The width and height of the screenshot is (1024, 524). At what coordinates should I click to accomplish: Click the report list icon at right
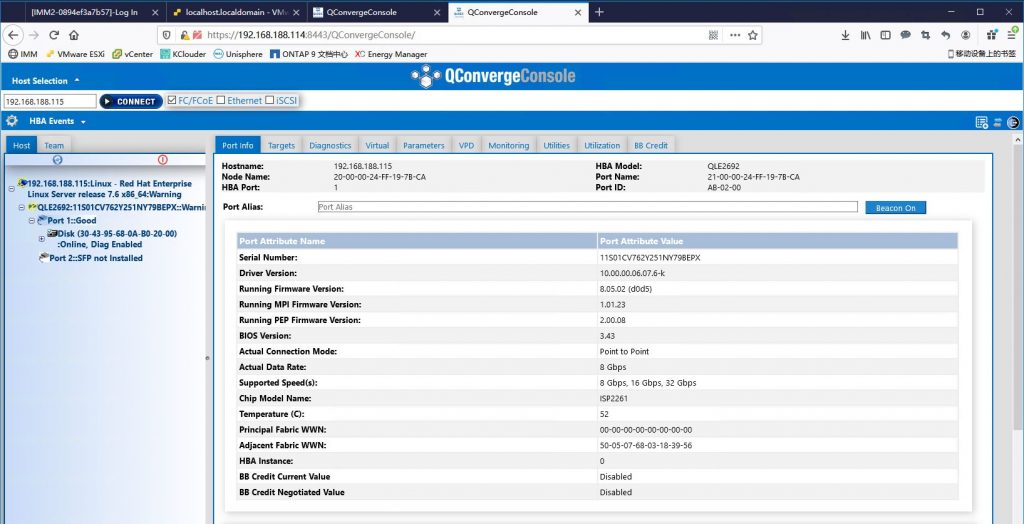click(982, 122)
